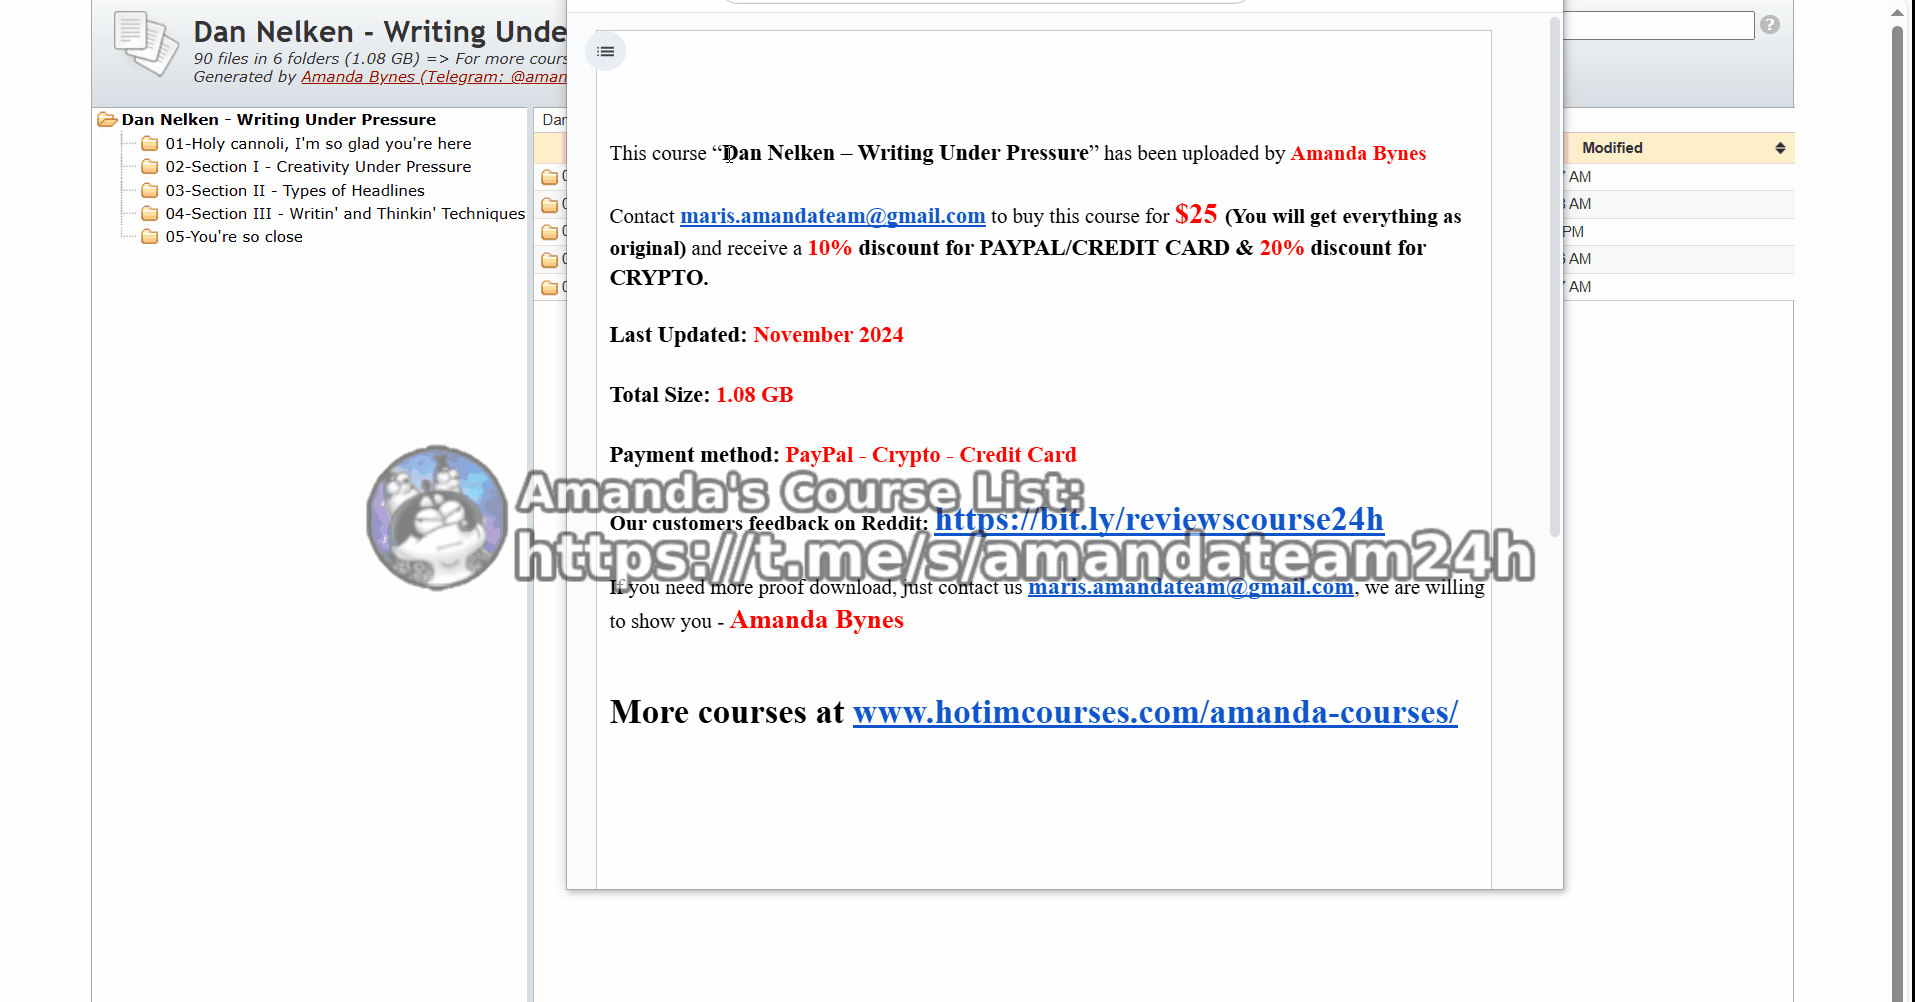This screenshot has height=1002, width=1915.
Task: Select the root Dan Nelken folder icon
Action: click(x=107, y=120)
